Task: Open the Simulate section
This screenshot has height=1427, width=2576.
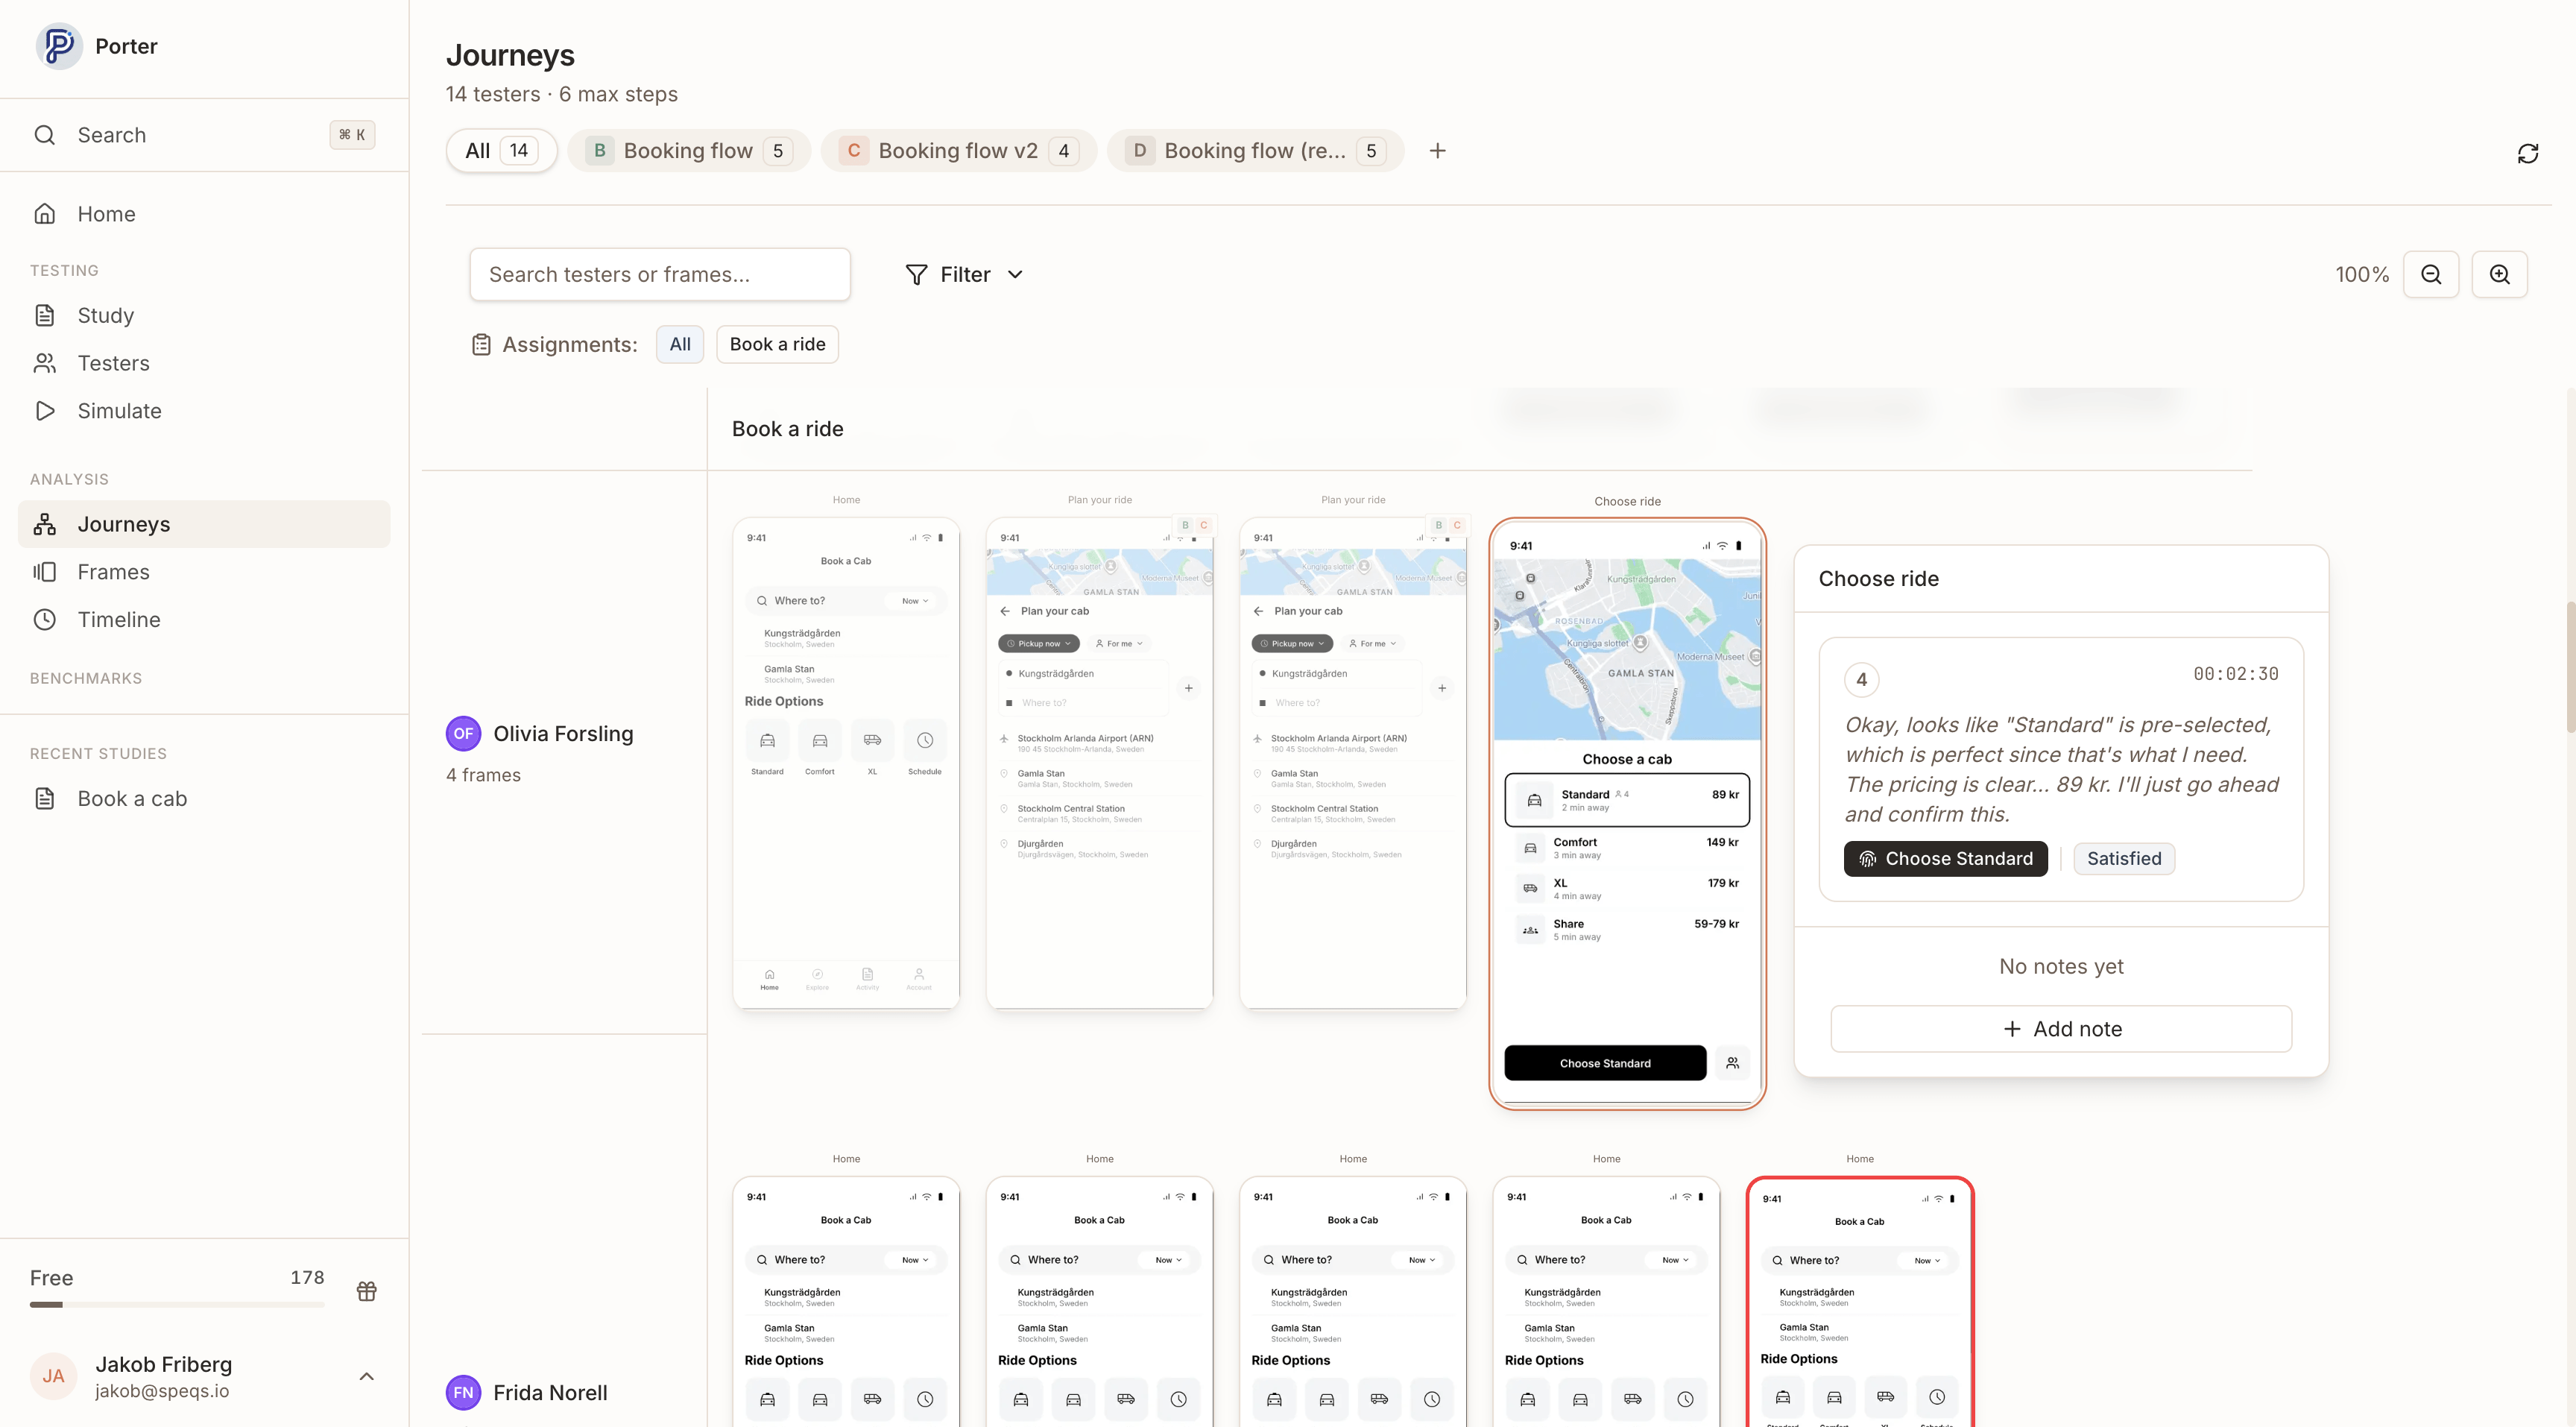Action: pos(120,410)
